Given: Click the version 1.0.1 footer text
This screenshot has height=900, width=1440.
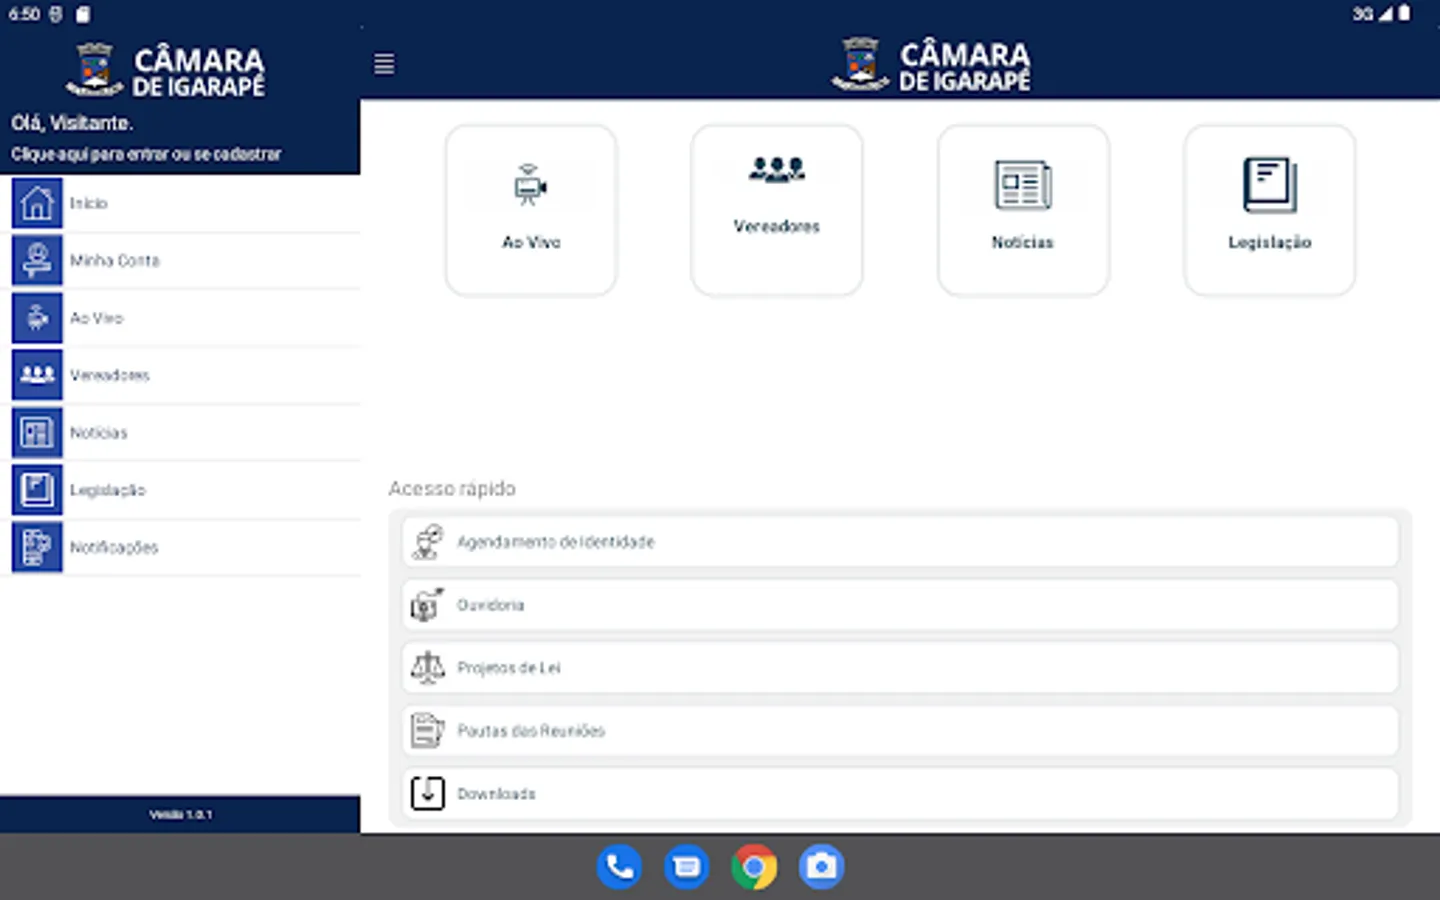Looking at the screenshot, I should (181, 815).
